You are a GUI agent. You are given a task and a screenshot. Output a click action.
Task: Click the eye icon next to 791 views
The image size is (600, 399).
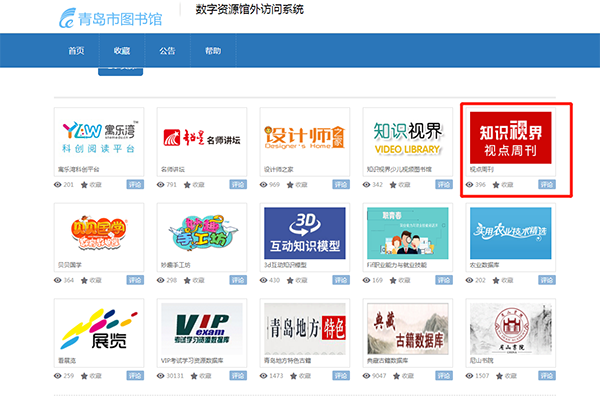tap(161, 185)
